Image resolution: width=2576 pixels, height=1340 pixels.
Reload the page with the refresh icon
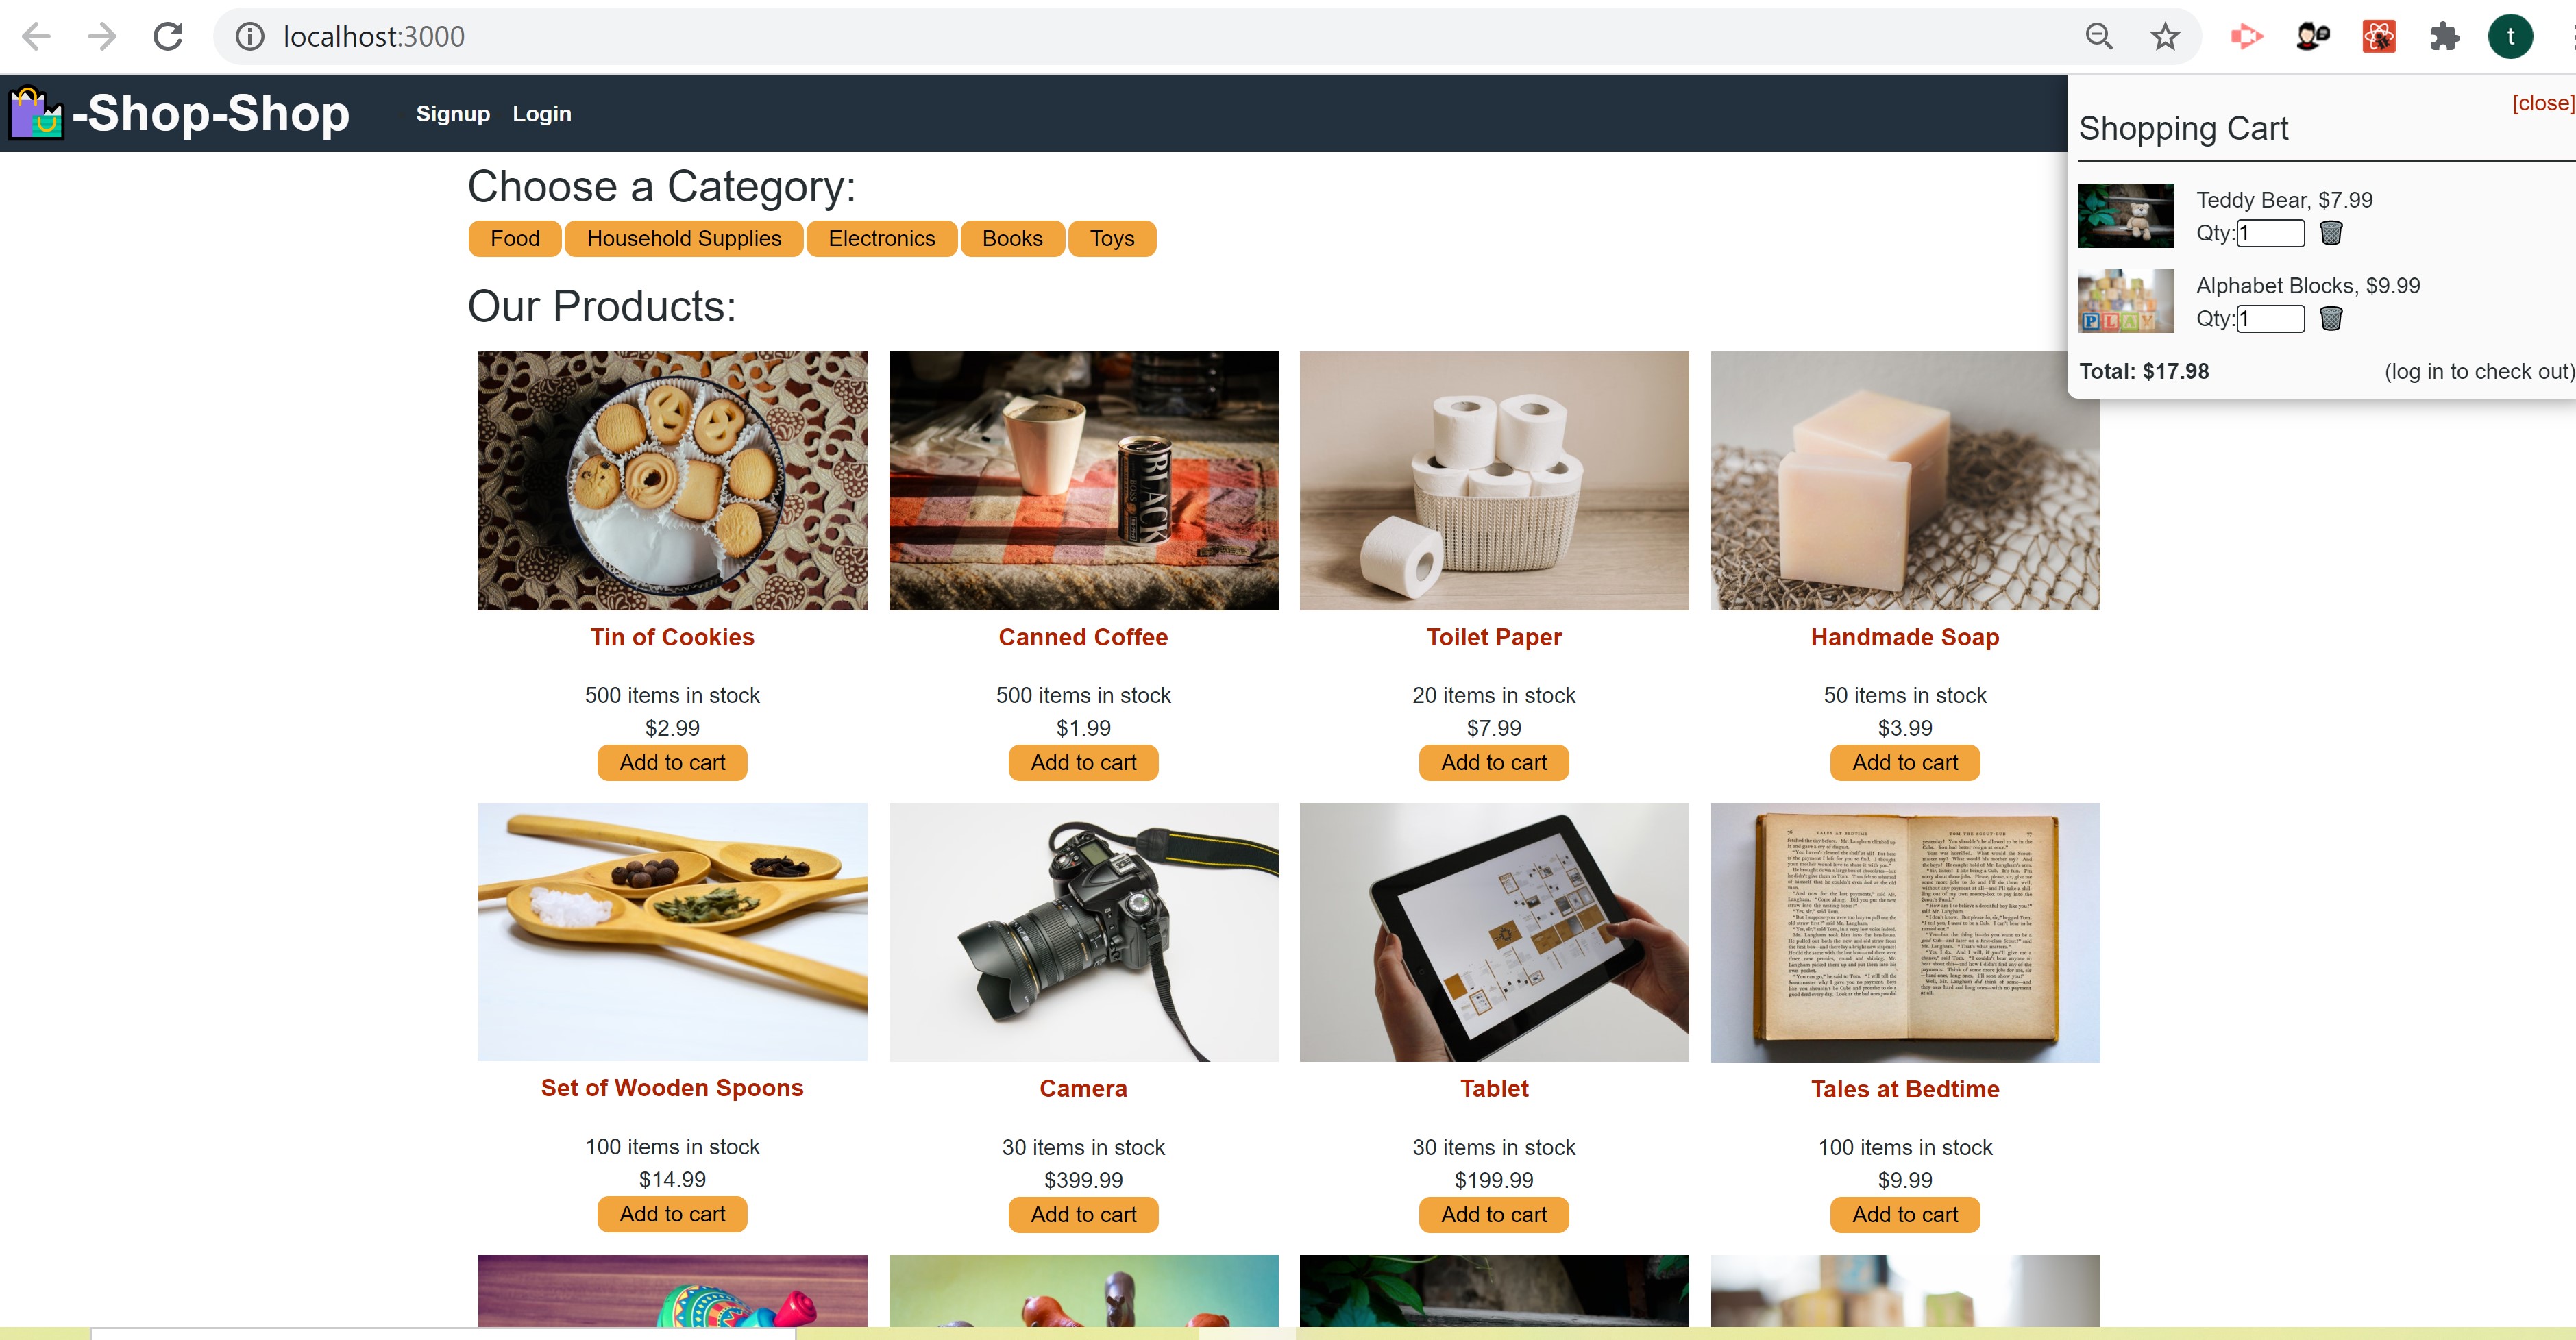coord(168,37)
